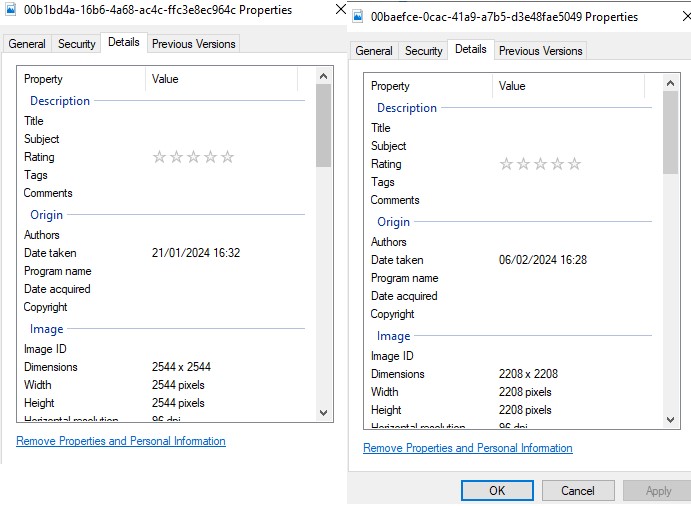Image resolution: width=691 pixels, height=506 pixels.
Task: Set second rating star in right window
Action: tap(523, 164)
